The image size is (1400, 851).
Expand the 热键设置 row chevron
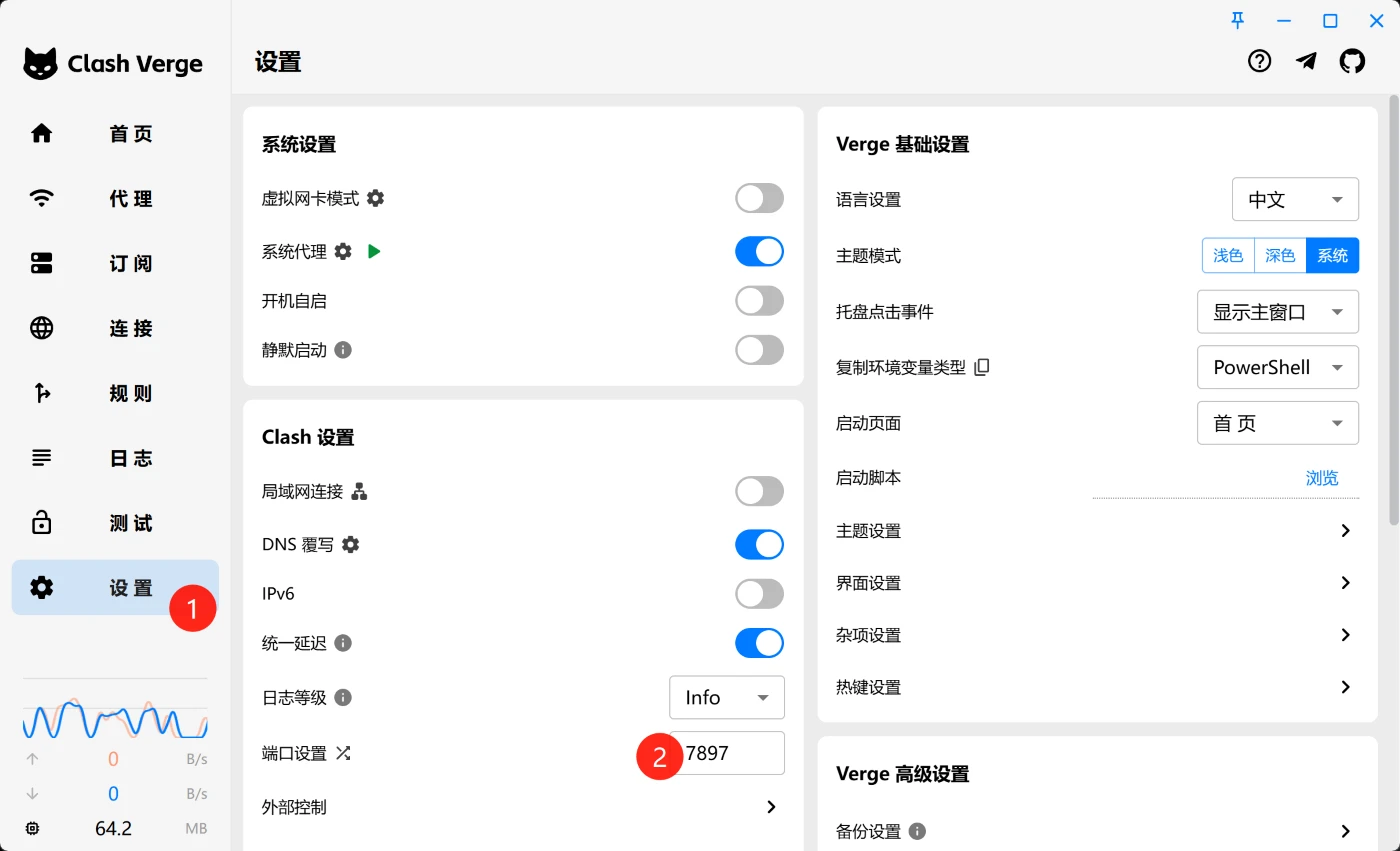click(x=1346, y=687)
